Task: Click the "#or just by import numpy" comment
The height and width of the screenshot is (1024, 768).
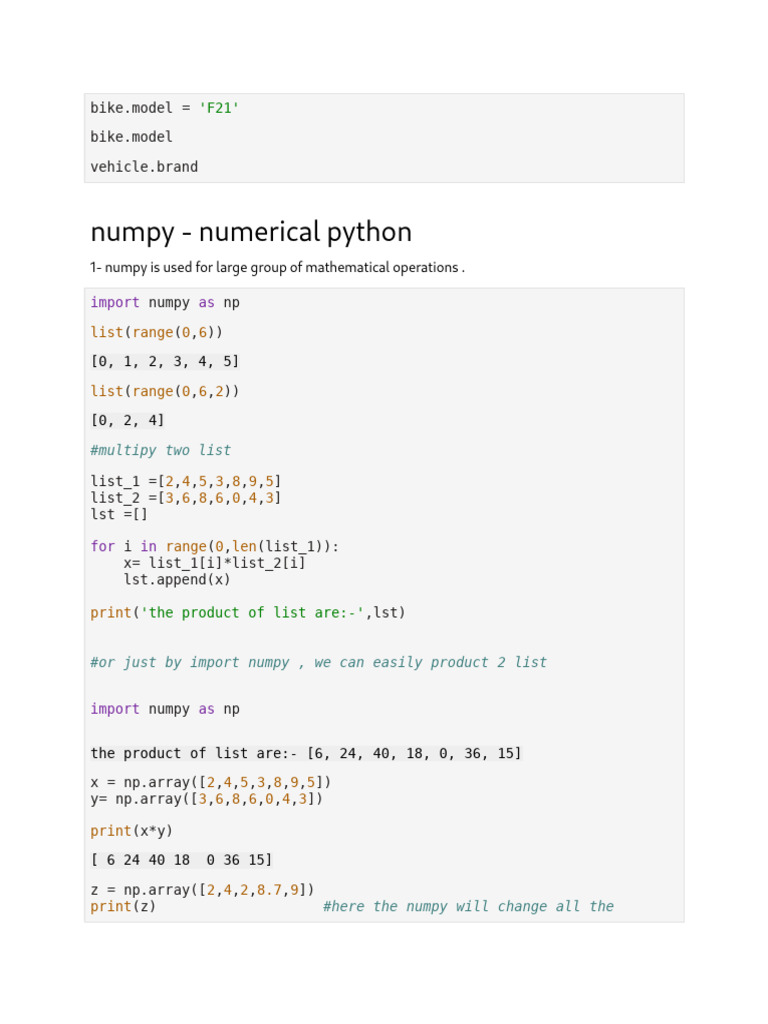Action: 318,662
